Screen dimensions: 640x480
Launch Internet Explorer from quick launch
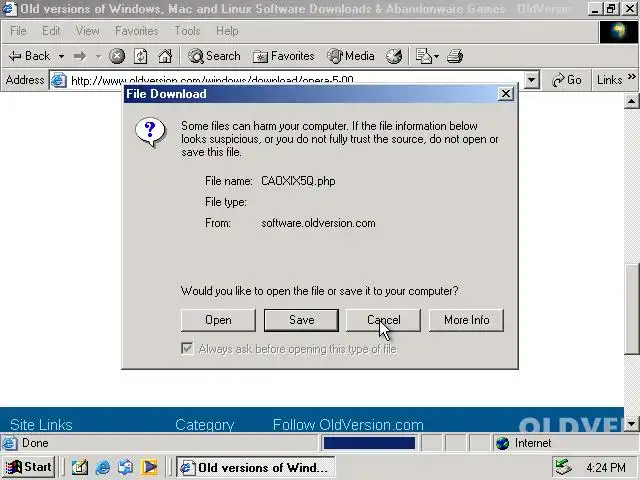point(103,467)
